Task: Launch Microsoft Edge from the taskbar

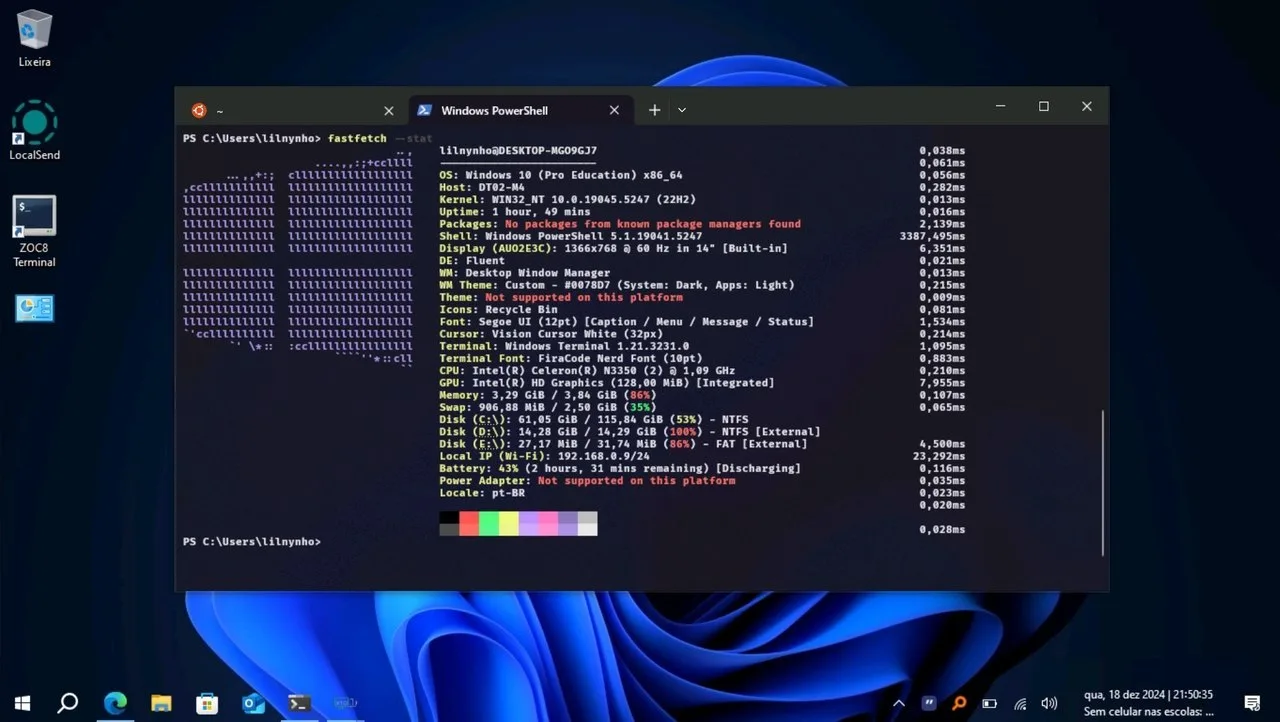Action: pyautogui.click(x=115, y=703)
